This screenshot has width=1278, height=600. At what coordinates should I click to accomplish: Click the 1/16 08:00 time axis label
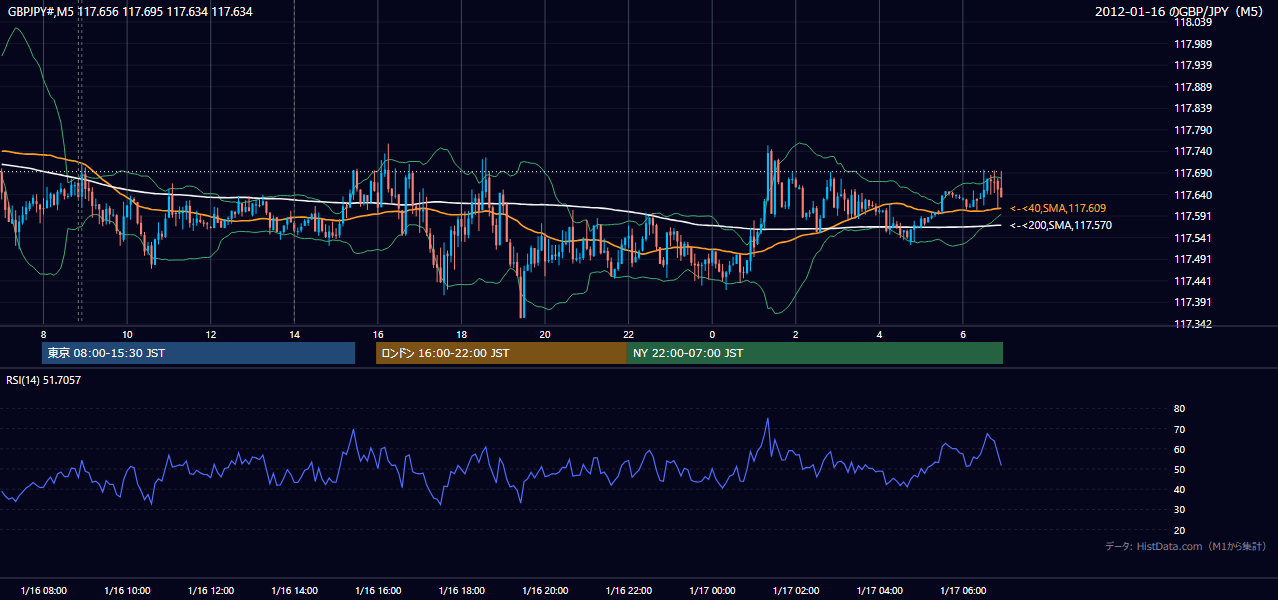(x=43, y=591)
